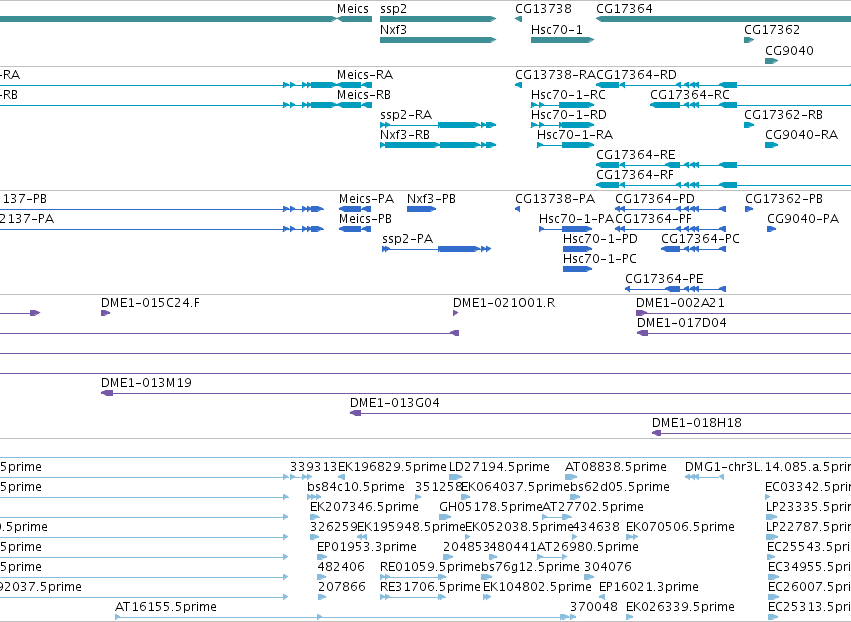Click EST EK104802.5prime
851x622 pixels.
[x=537, y=587]
